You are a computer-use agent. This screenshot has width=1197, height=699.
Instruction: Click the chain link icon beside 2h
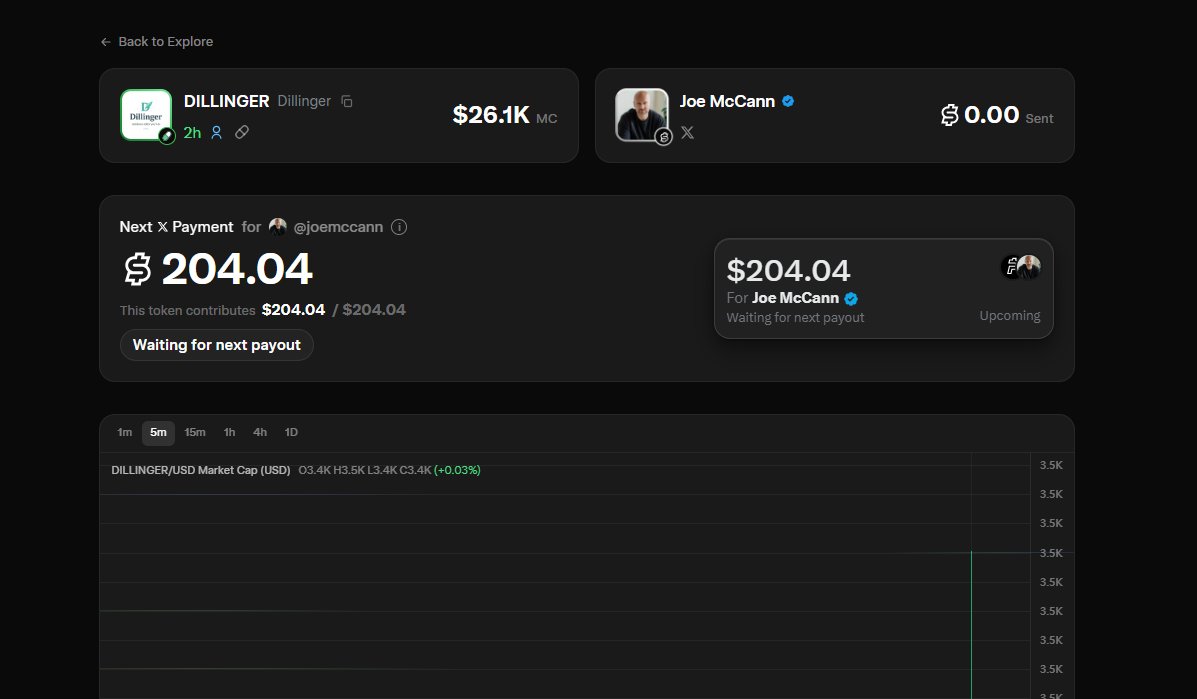pyautogui.click(x=242, y=133)
